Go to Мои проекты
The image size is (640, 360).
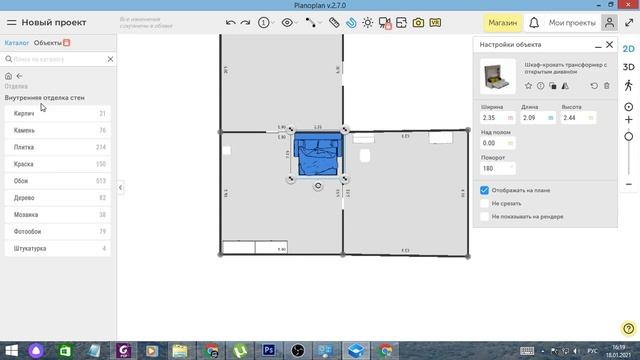tap(572, 23)
